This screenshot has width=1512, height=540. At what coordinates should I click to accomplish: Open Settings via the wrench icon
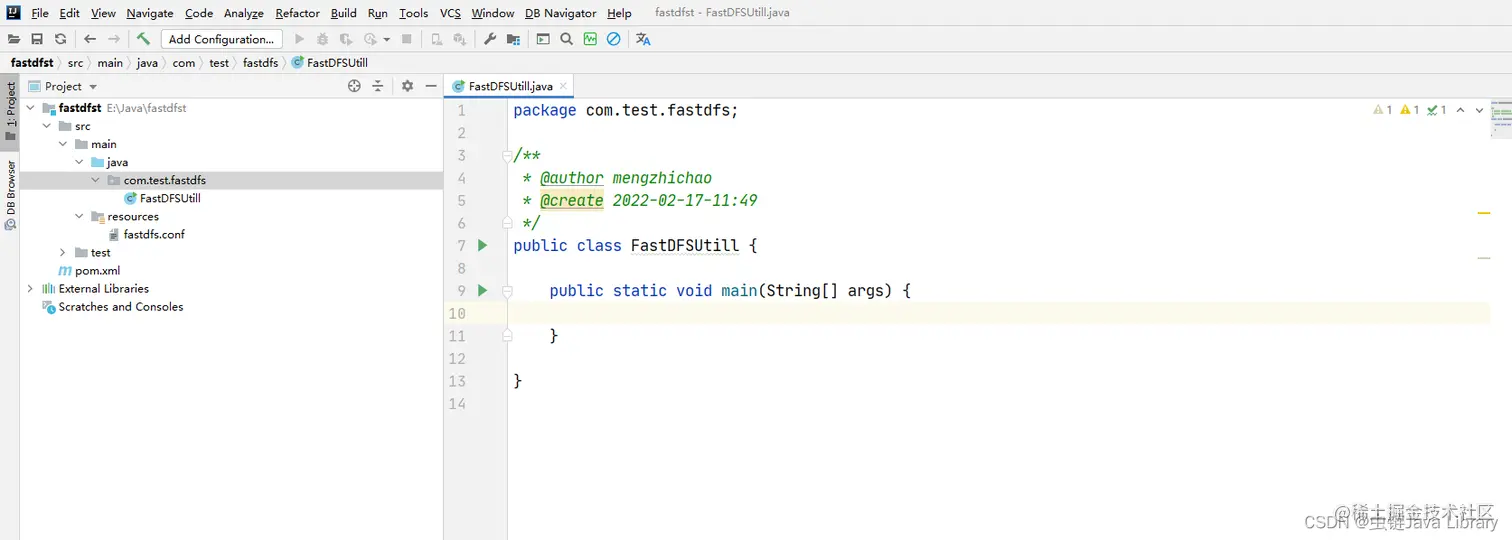(x=490, y=39)
